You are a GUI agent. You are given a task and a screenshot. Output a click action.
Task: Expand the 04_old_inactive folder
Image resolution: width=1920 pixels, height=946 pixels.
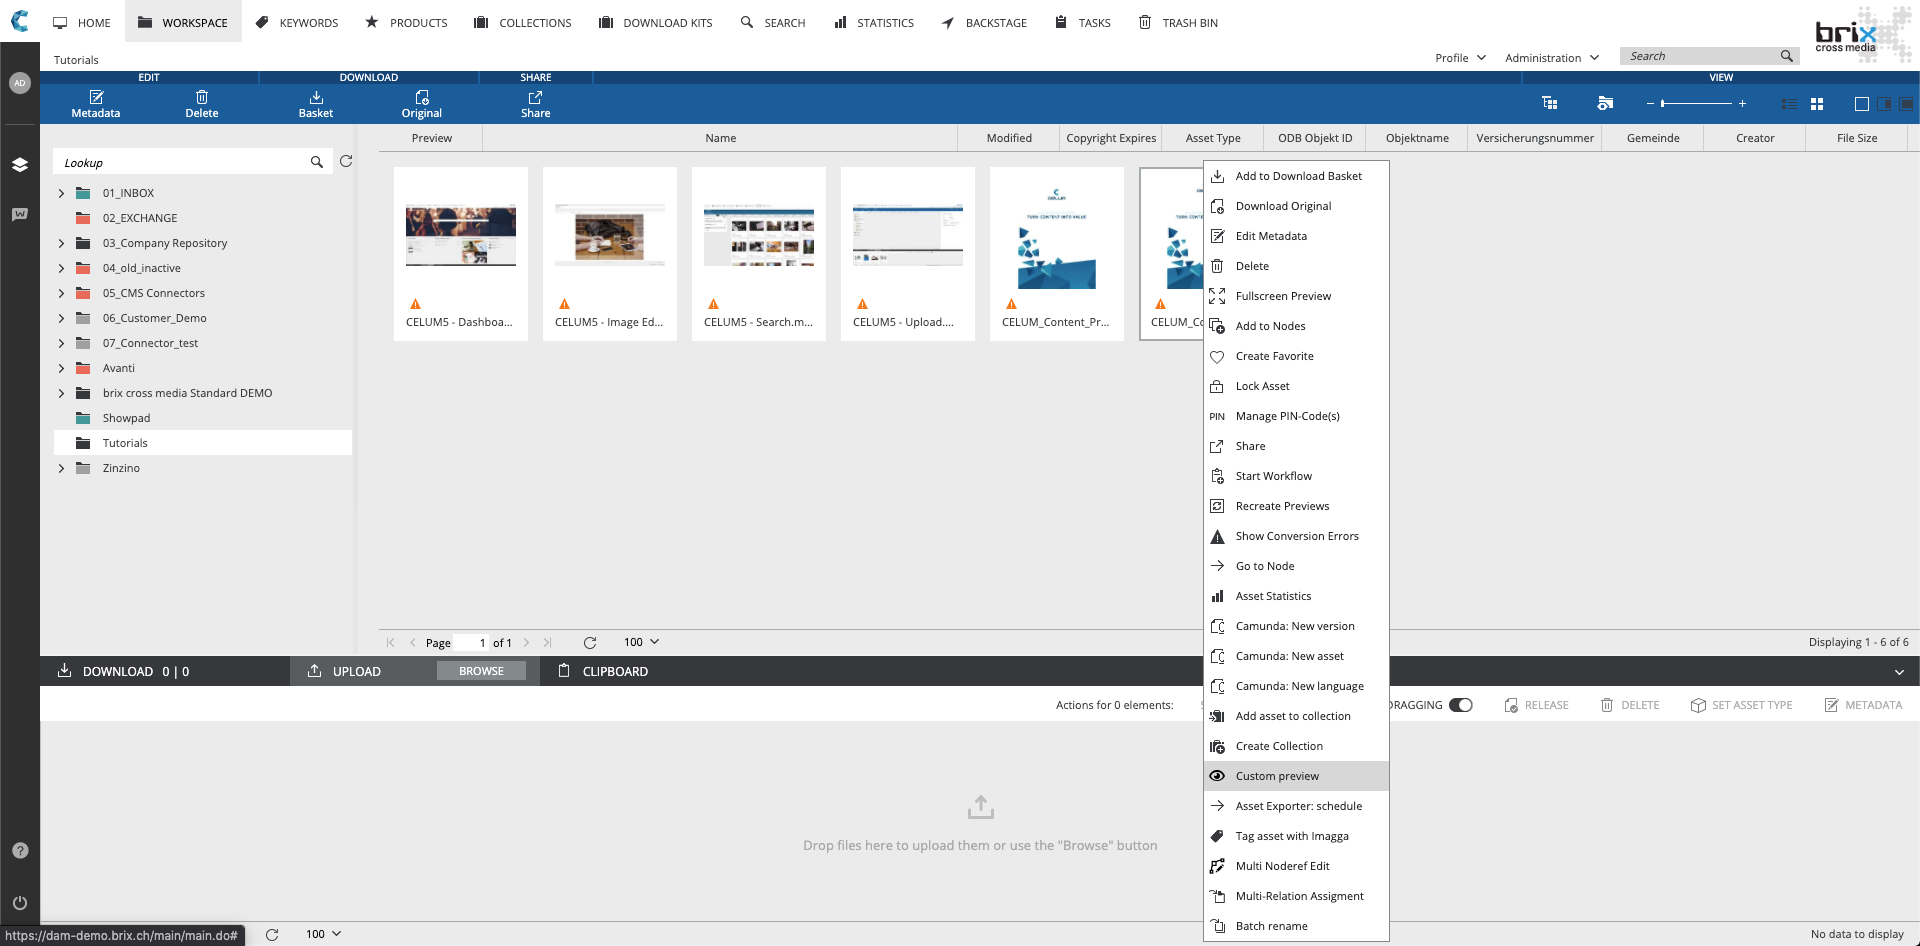tap(61, 268)
